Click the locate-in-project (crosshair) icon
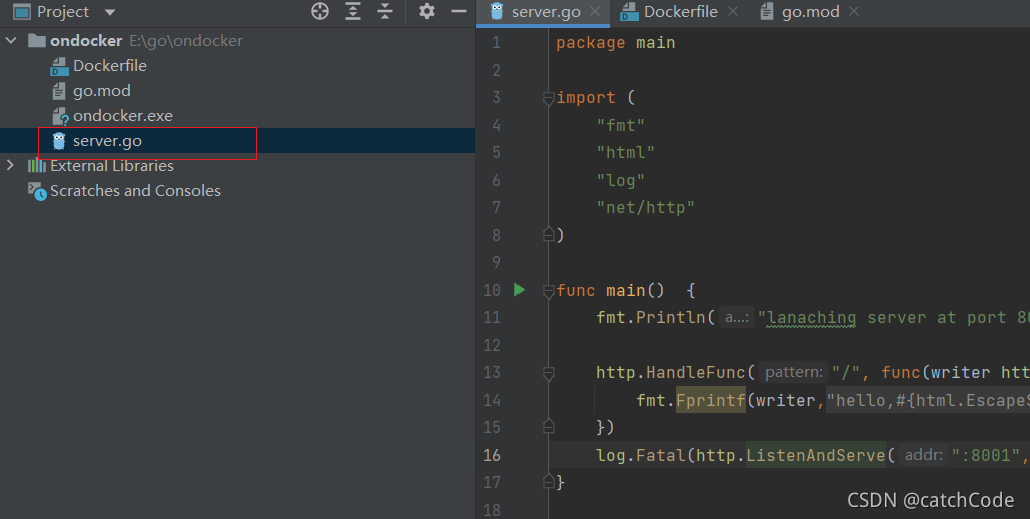 320,11
